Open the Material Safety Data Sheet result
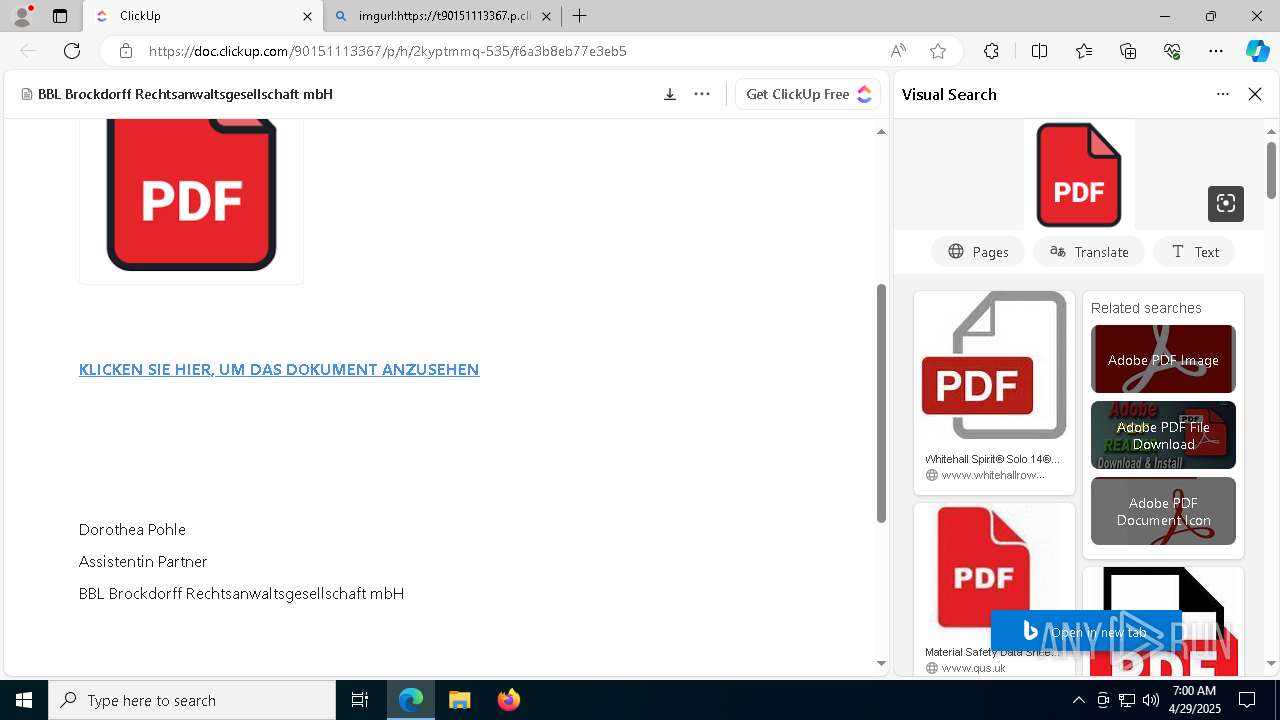This screenshot has width=1280, height=720. [994, 590]
